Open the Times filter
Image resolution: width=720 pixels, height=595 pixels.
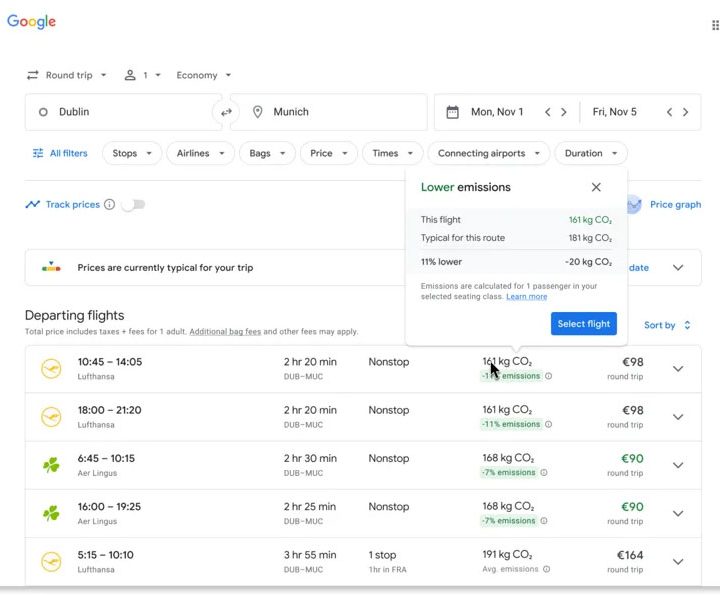(392, 153)
